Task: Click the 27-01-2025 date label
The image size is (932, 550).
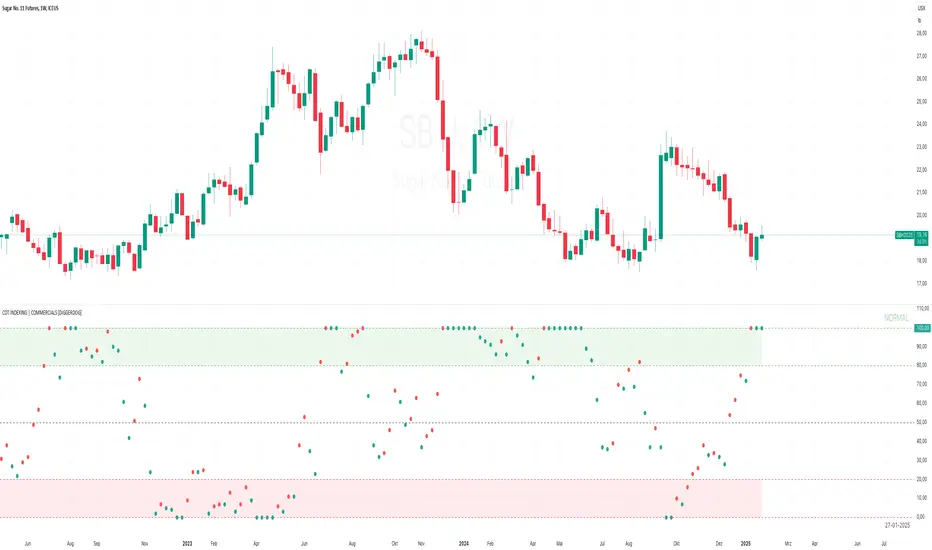Action: (898, 523)
